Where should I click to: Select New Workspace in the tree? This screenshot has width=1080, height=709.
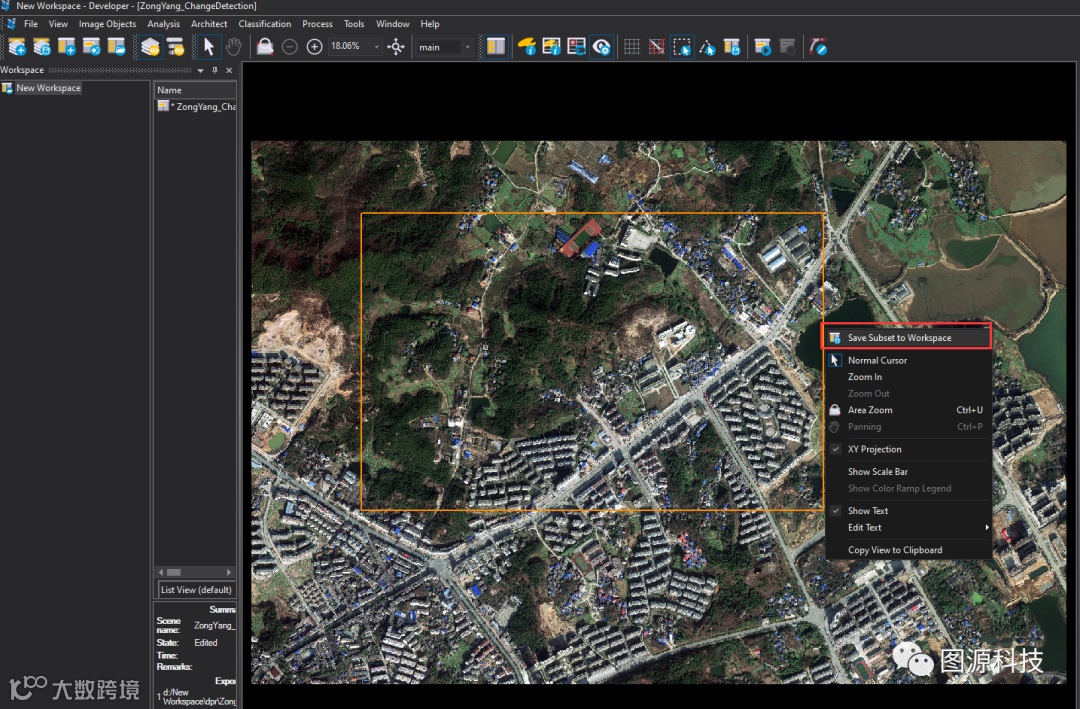pyautogui.click(x=48, y=88)
